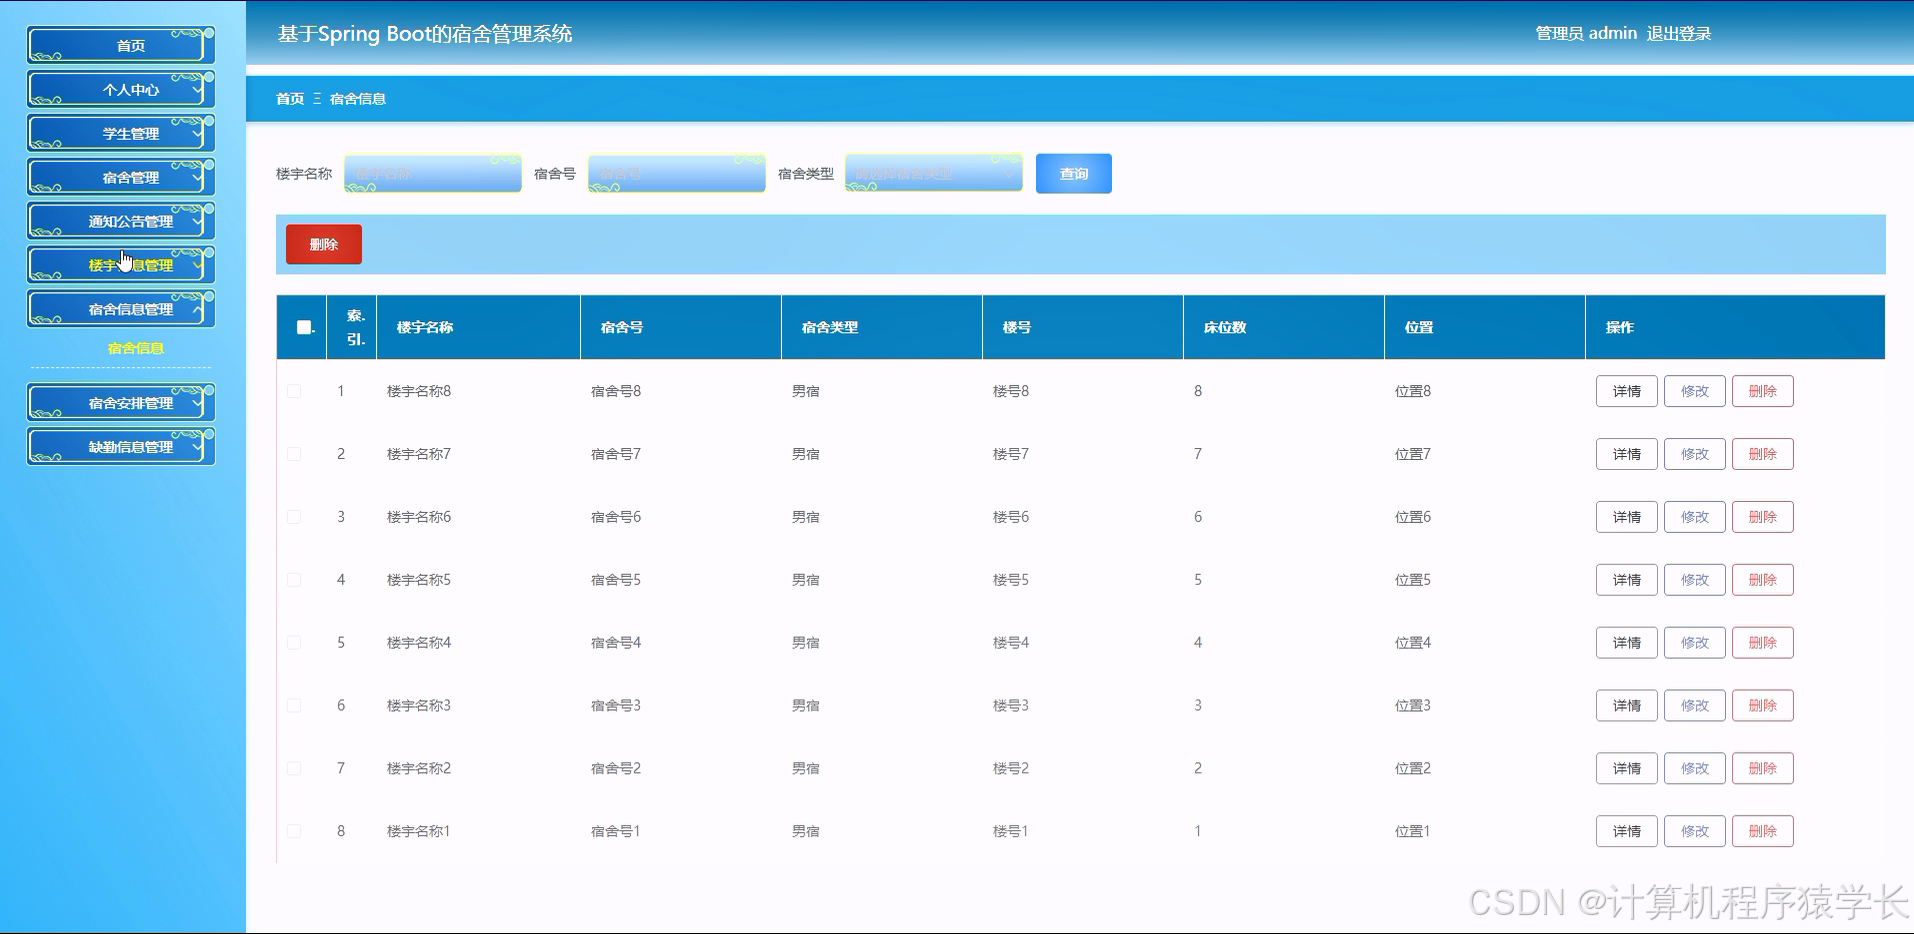Open 详情 for 楼宇名称1 row
This screenshot has width=1914, height=934.
point(1627,831)
